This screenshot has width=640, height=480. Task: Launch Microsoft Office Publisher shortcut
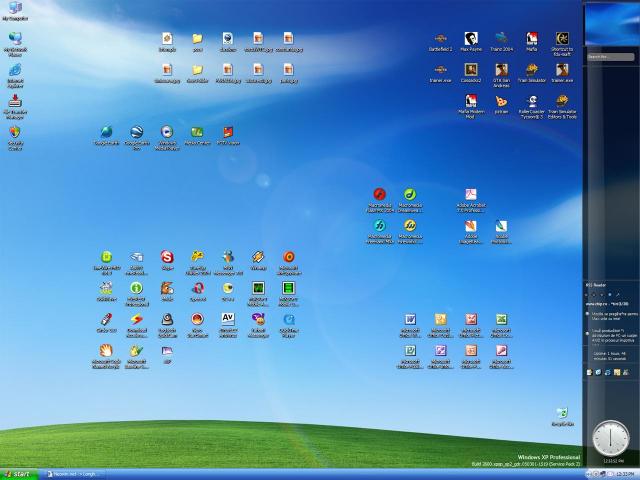(x=410, y=357)
